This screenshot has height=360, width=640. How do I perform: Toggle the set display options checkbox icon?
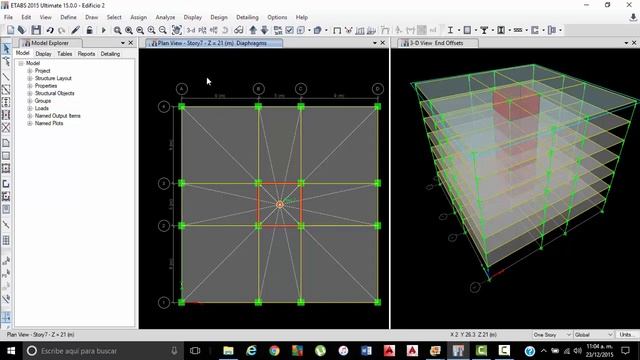tap(289, 30)
